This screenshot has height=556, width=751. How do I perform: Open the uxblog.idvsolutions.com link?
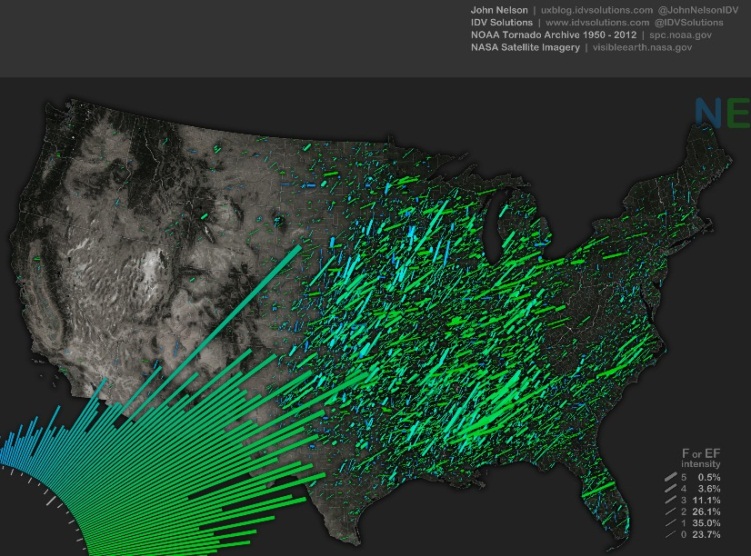pyautogui.click(x=591, y=10)
